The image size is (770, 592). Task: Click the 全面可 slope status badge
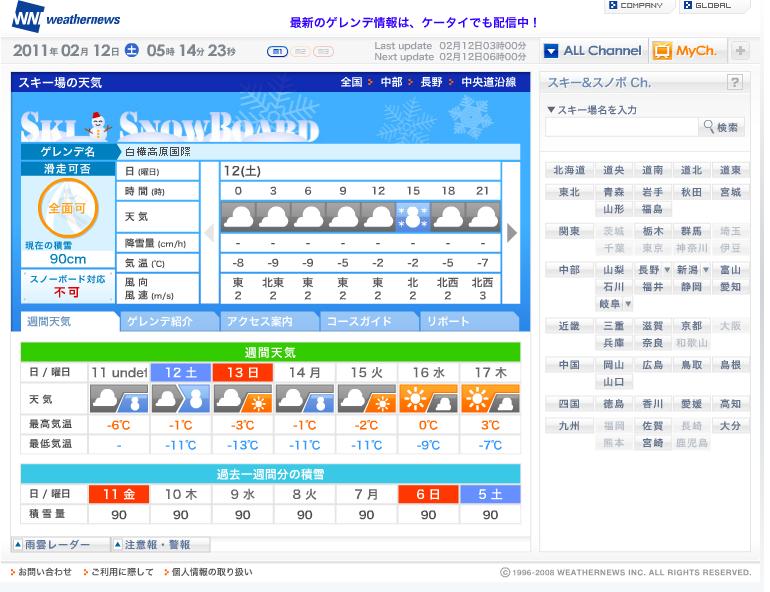coord(68,208)
